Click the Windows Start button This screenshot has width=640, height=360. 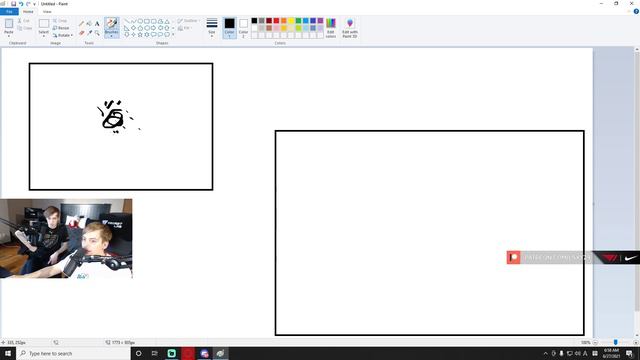pyautogui.click(x=8, y=353)
